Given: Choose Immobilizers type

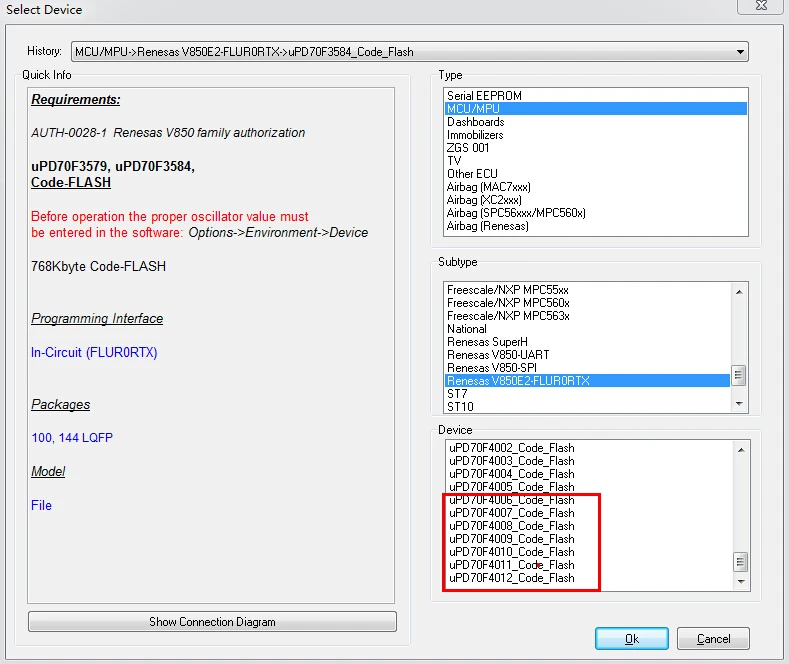Looking at the screenshot, I should point(595,135).
